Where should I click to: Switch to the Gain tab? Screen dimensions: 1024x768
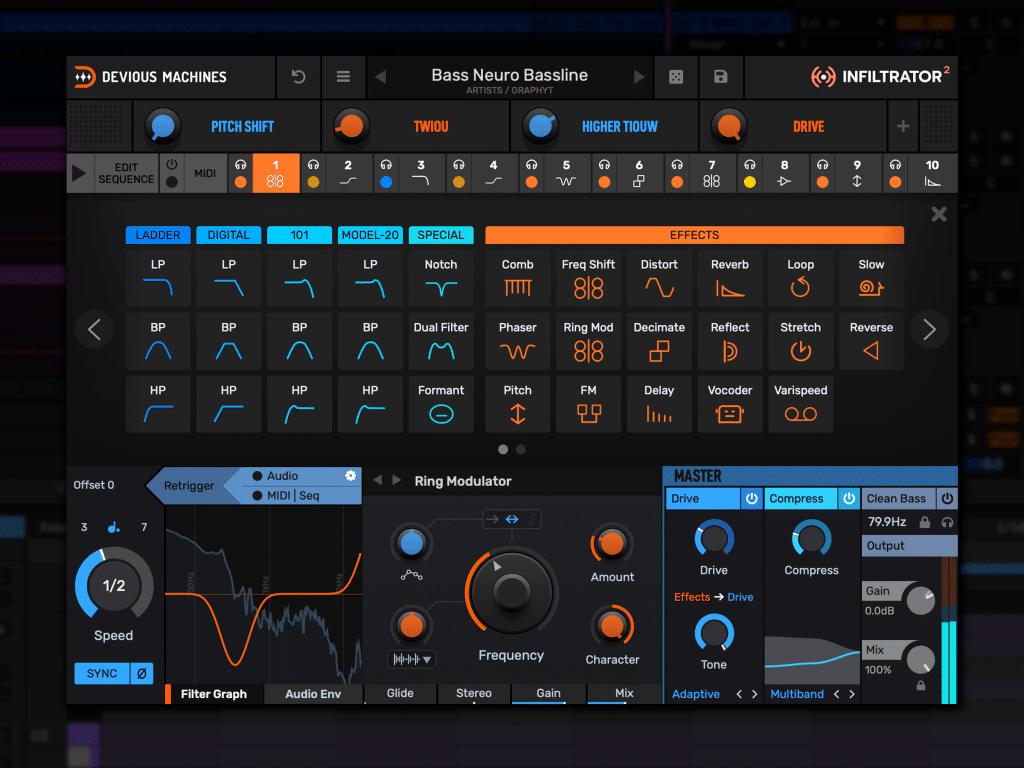pyautogui.click(x=549, y=694)
